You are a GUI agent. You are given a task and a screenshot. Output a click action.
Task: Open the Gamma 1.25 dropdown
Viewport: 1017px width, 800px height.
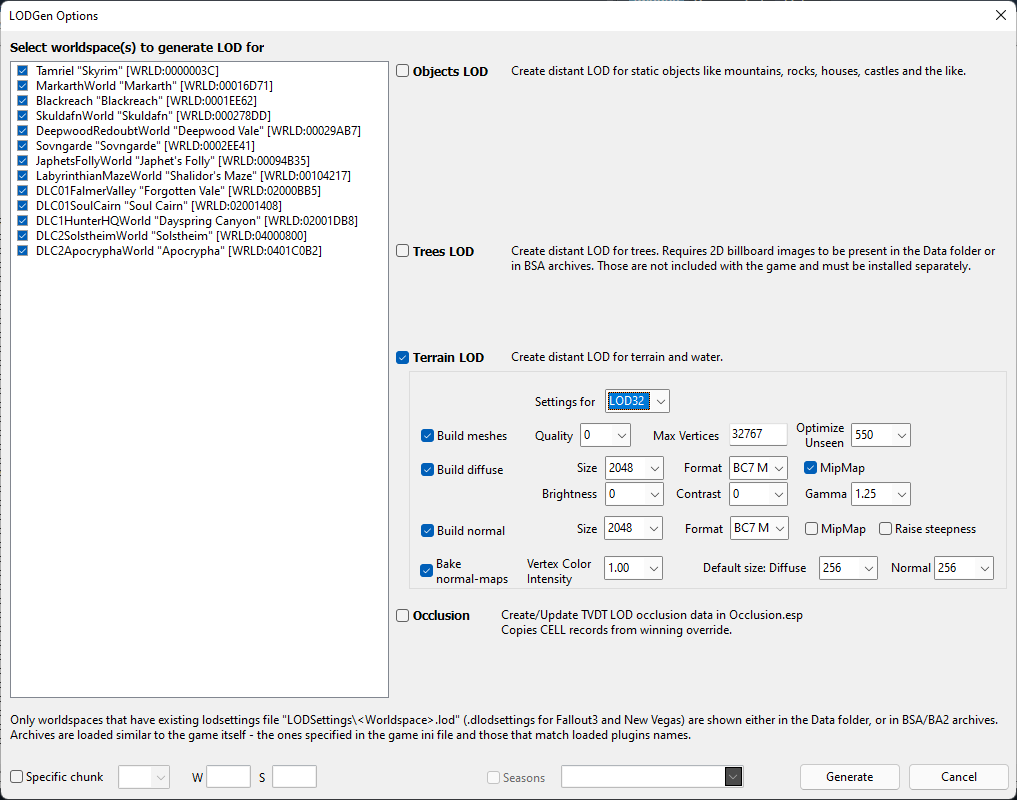tap(902, 494)
